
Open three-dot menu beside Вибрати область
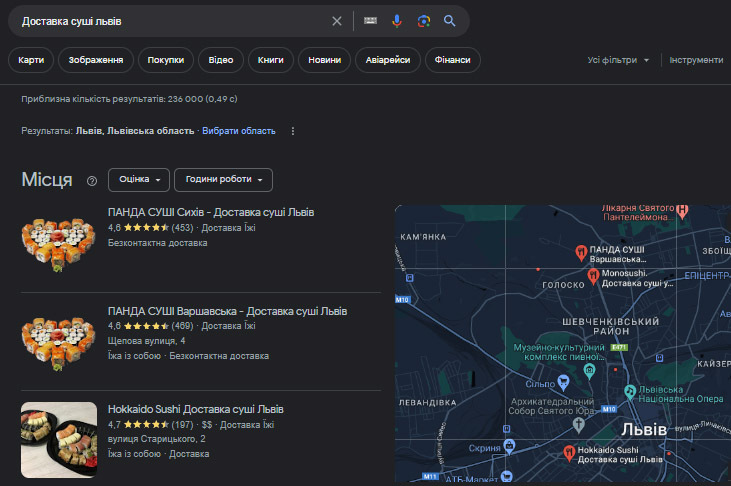293,131
